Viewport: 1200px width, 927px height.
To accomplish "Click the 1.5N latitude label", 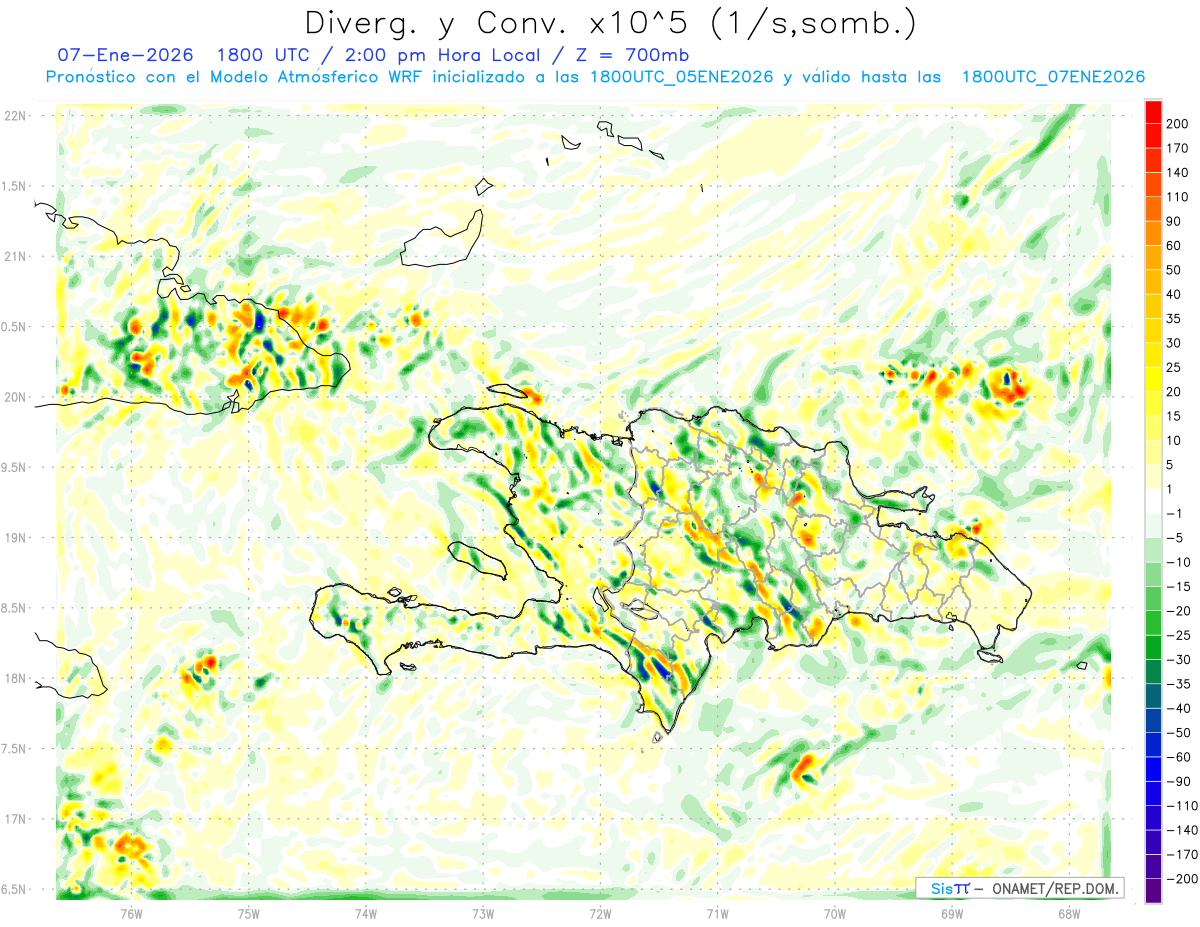I will point(15,186).
